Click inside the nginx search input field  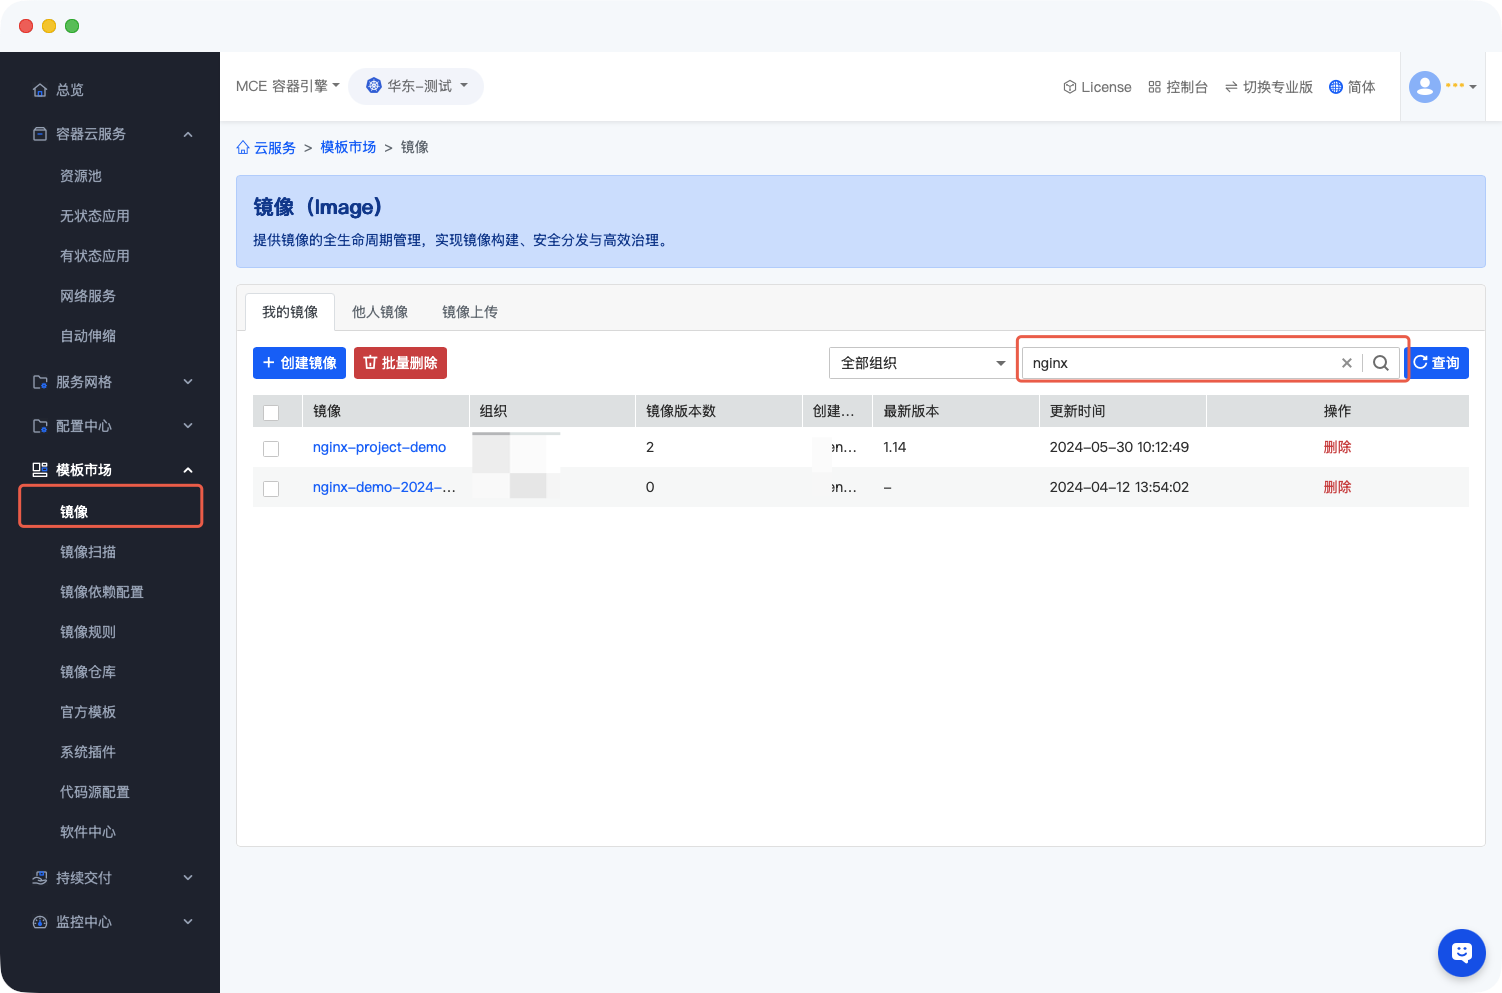tap(1180, 363)
